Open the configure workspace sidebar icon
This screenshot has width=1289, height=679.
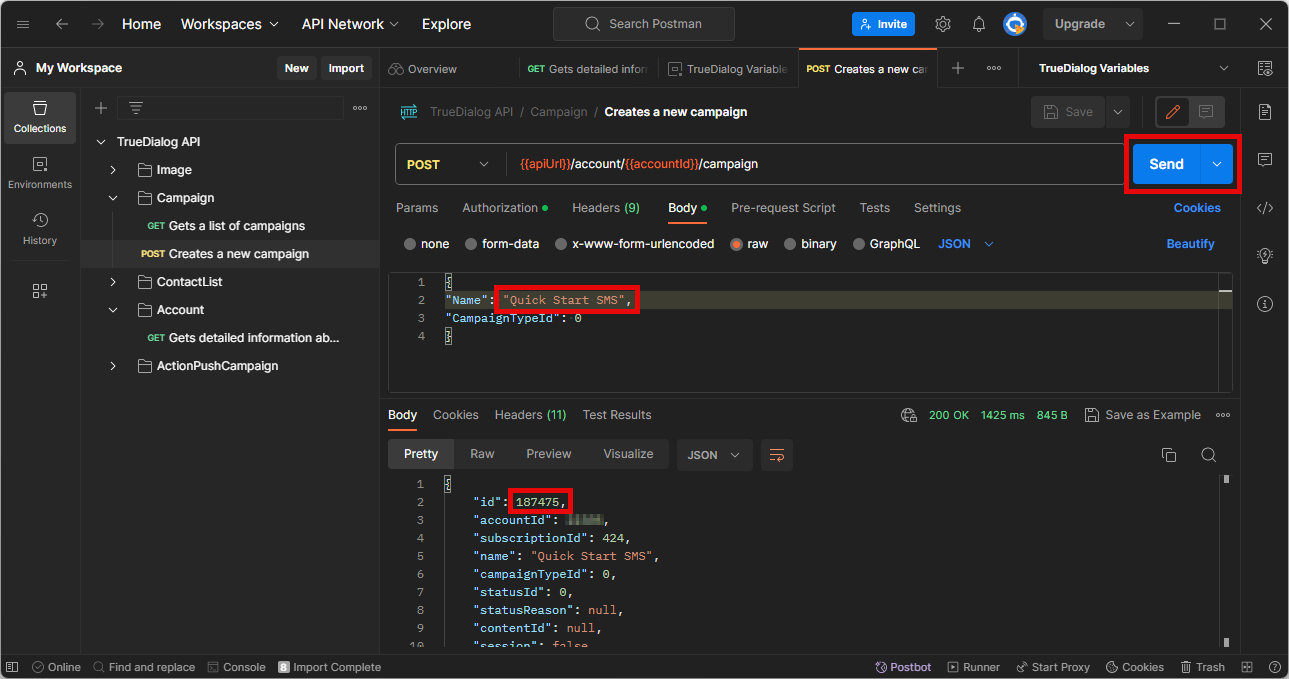[x=40, y=291]
